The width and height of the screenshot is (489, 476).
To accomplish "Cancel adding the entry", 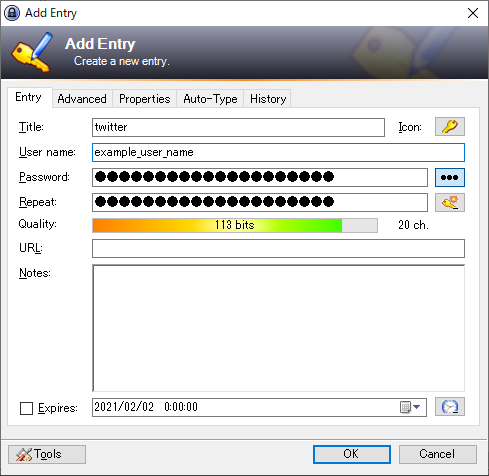I will (x=438, y=454).
